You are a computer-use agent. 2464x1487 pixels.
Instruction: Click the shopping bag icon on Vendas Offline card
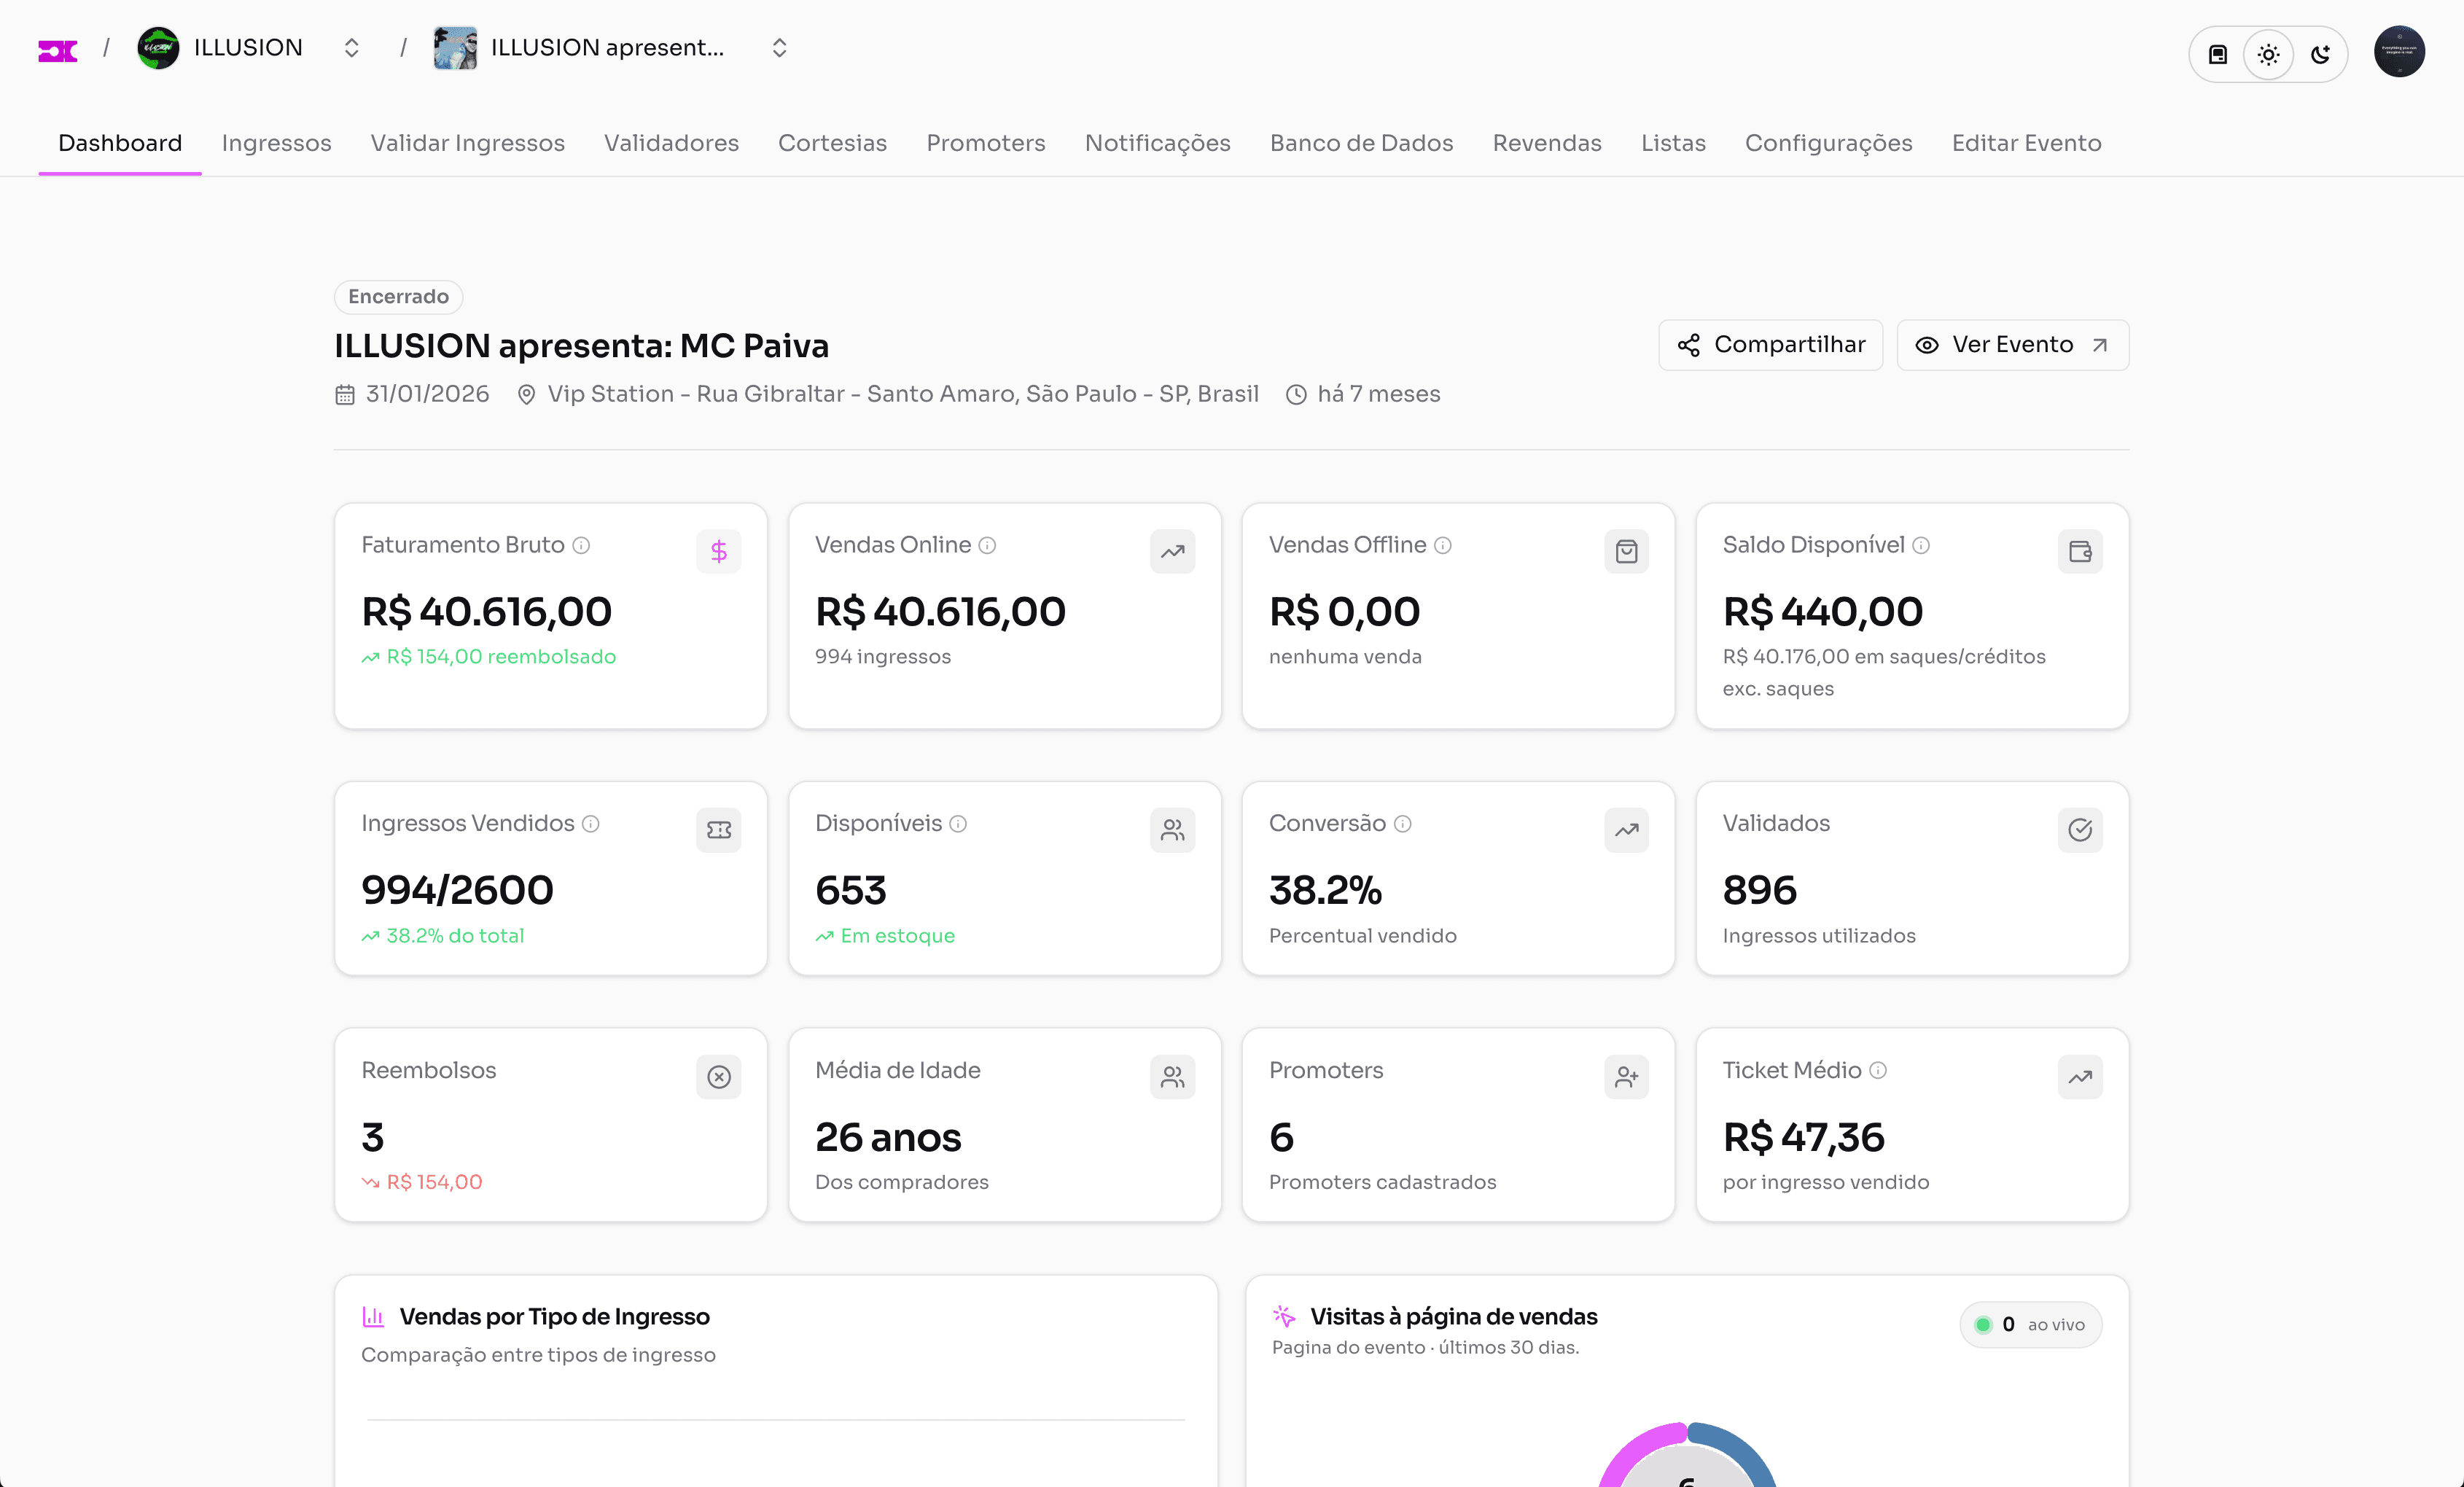(x=1626, y=551)
